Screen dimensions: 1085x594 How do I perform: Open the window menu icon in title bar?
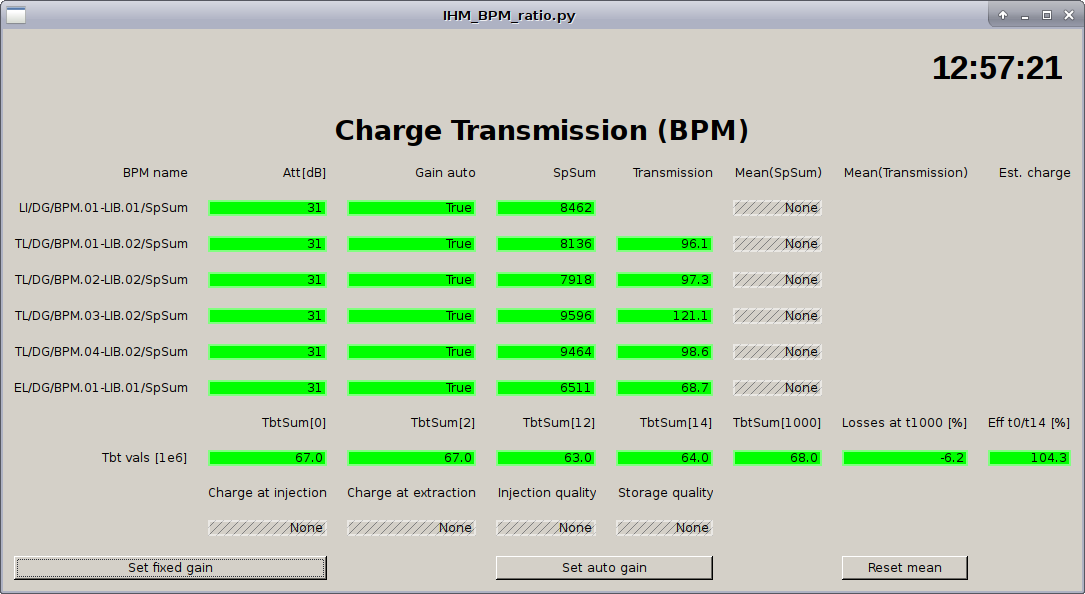(16, 15)
